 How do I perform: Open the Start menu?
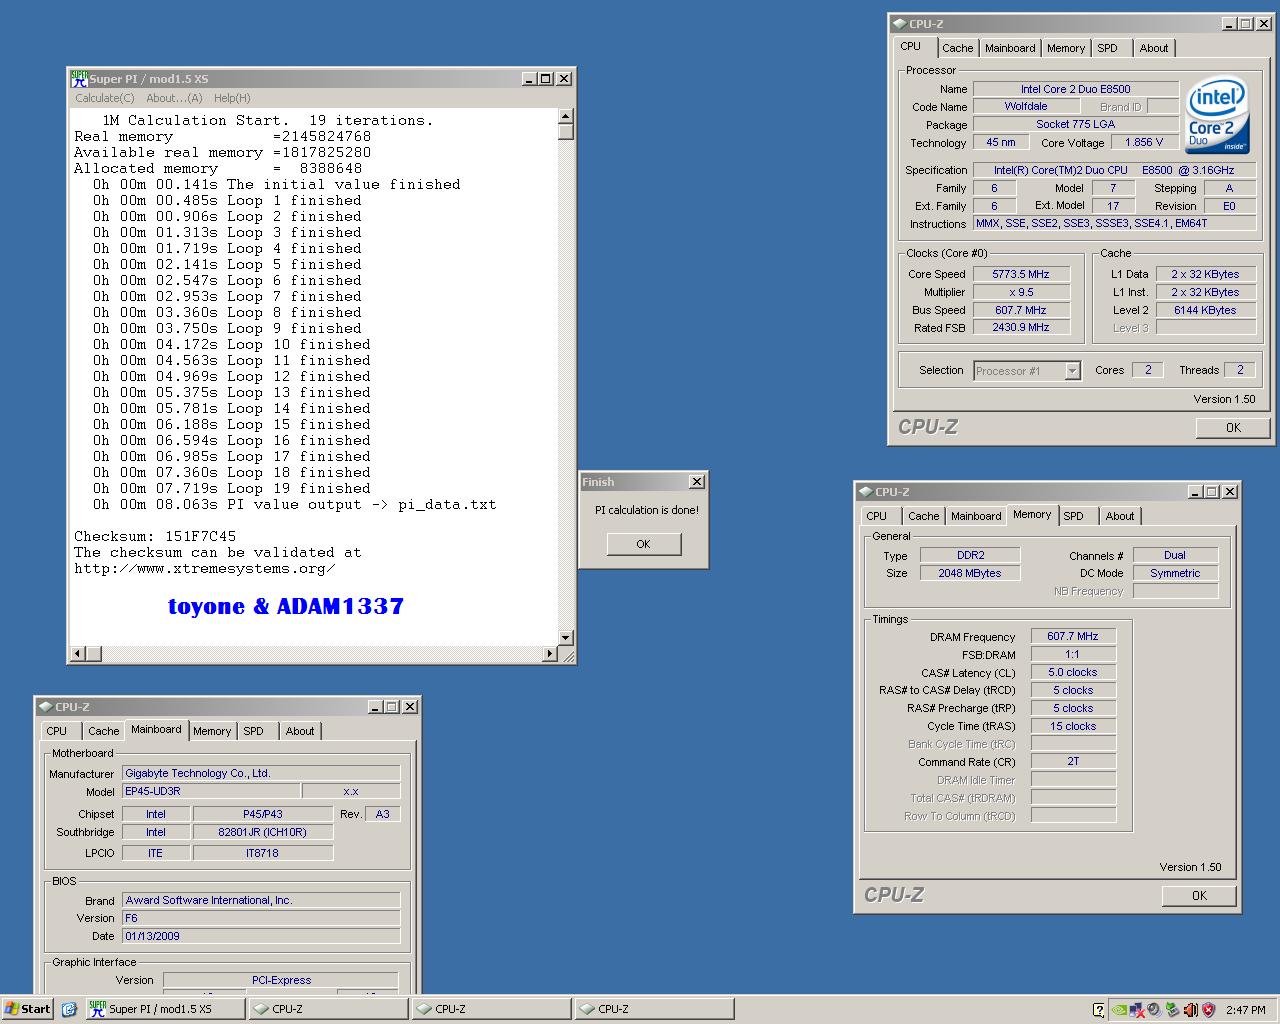pos(28,1009)
